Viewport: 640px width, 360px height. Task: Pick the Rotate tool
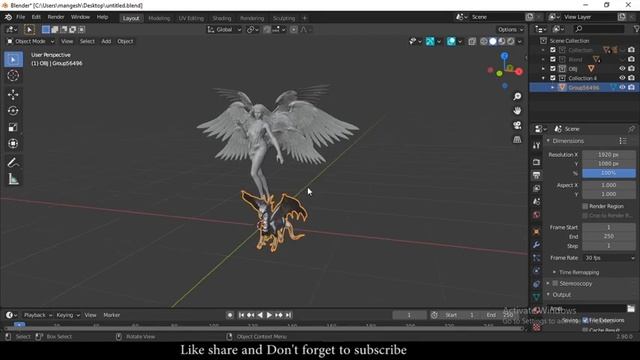13,111
